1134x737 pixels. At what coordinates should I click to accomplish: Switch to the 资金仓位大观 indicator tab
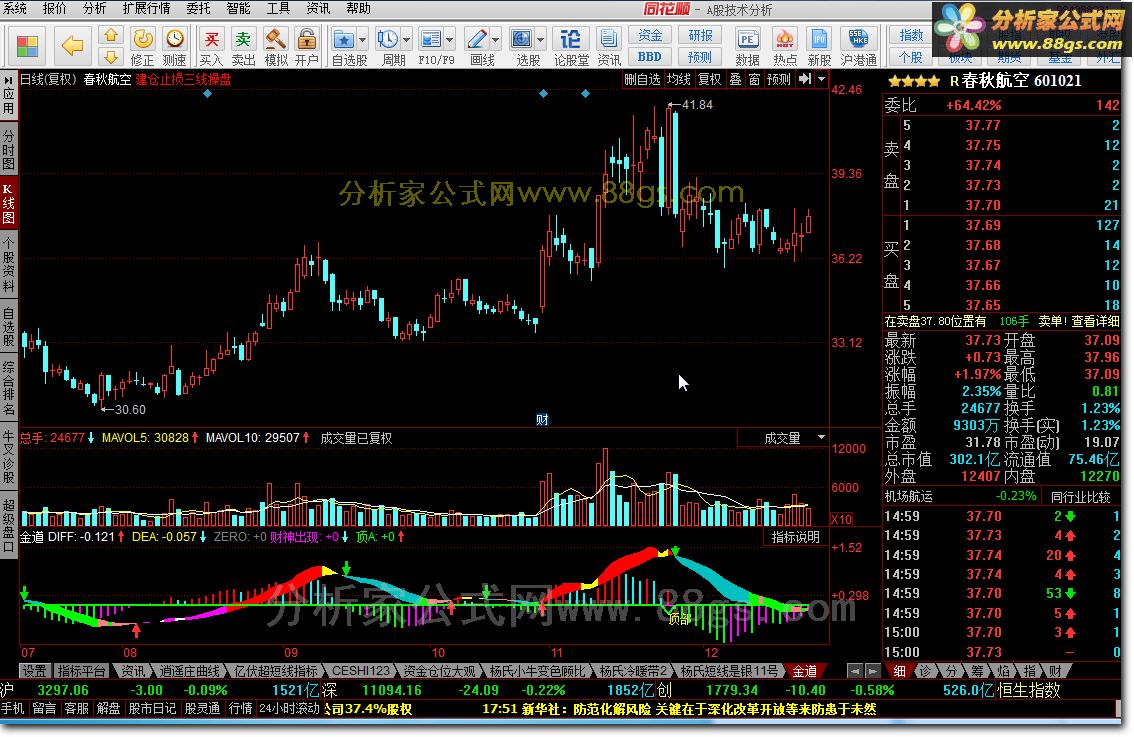coord(439,671)
